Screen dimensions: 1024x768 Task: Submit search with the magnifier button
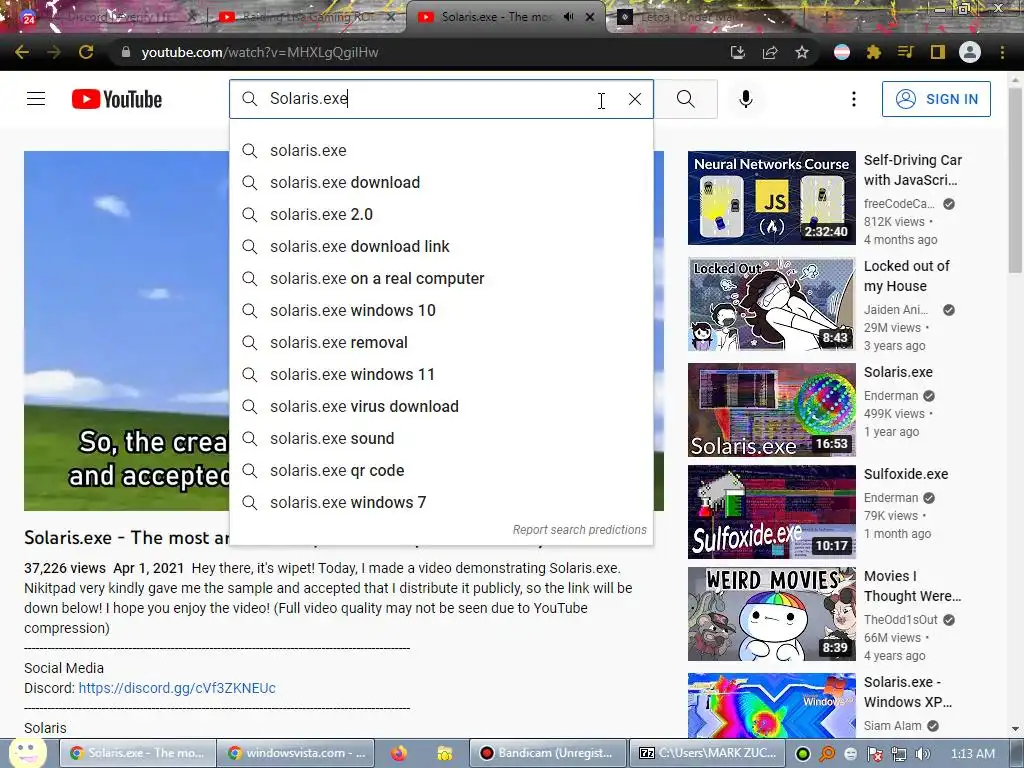pos(686,99)
